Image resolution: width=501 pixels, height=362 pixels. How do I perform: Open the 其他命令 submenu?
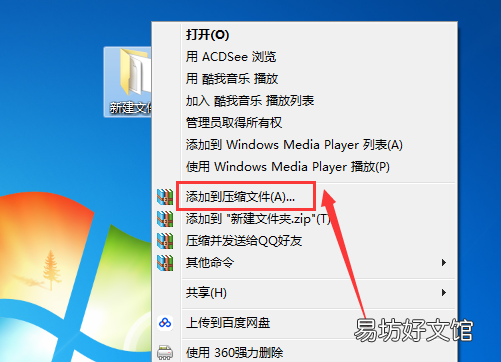pyautogui.click(x=304, y=263)
